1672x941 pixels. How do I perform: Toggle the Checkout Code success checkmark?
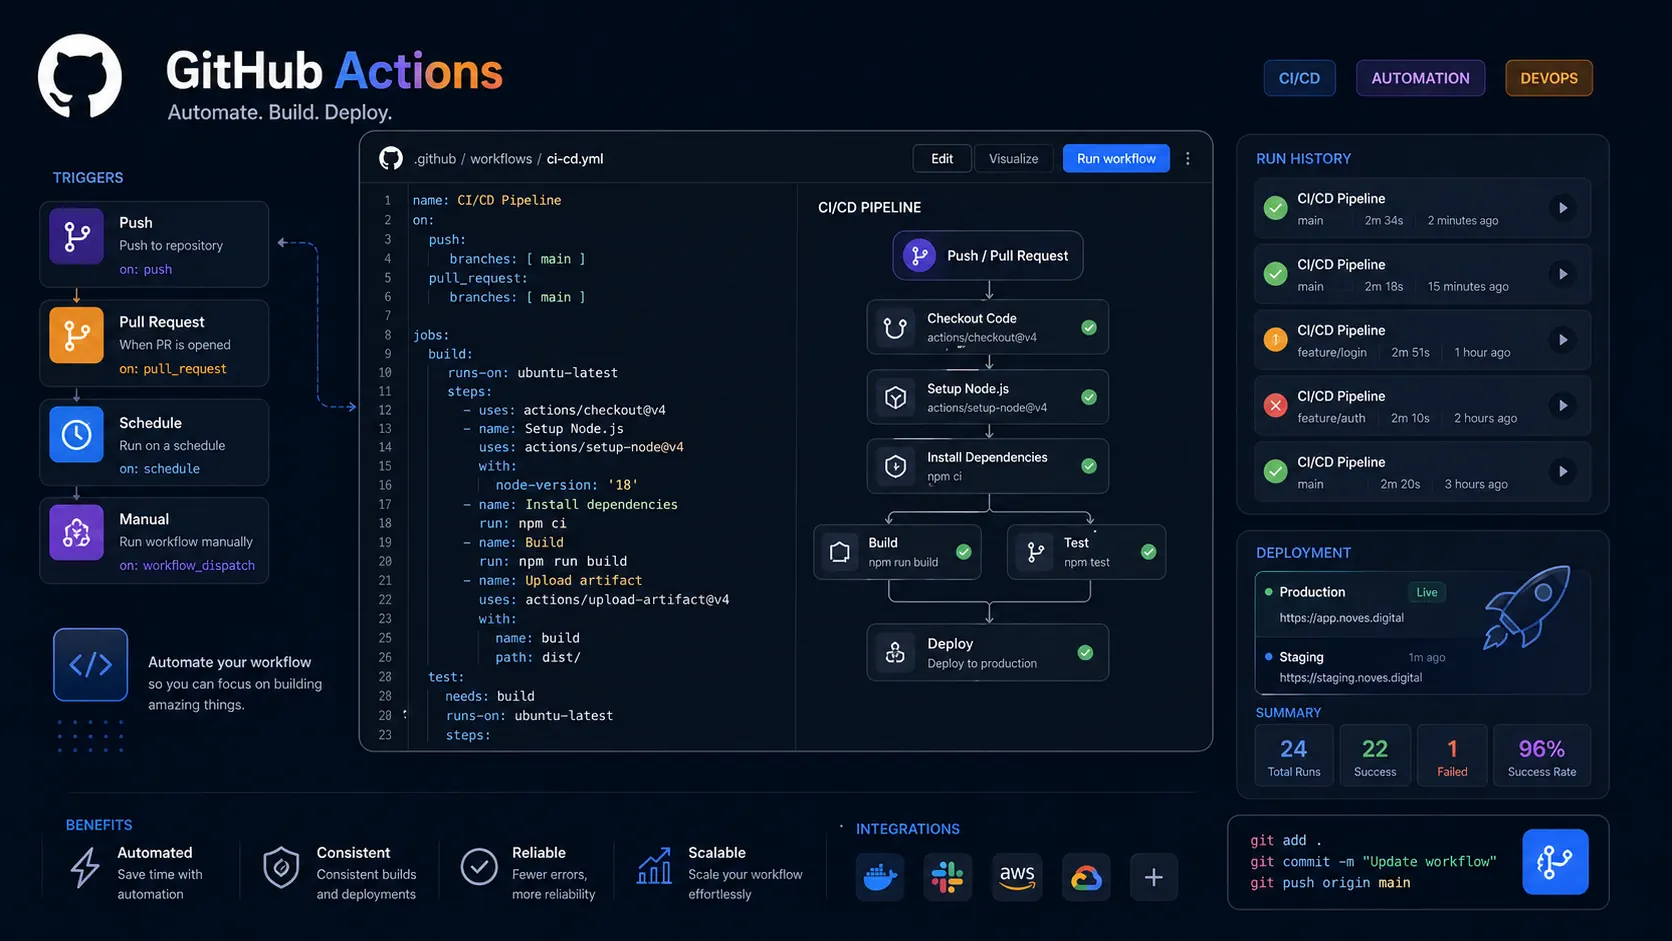pyautogui.click(x=1088, y=327)
